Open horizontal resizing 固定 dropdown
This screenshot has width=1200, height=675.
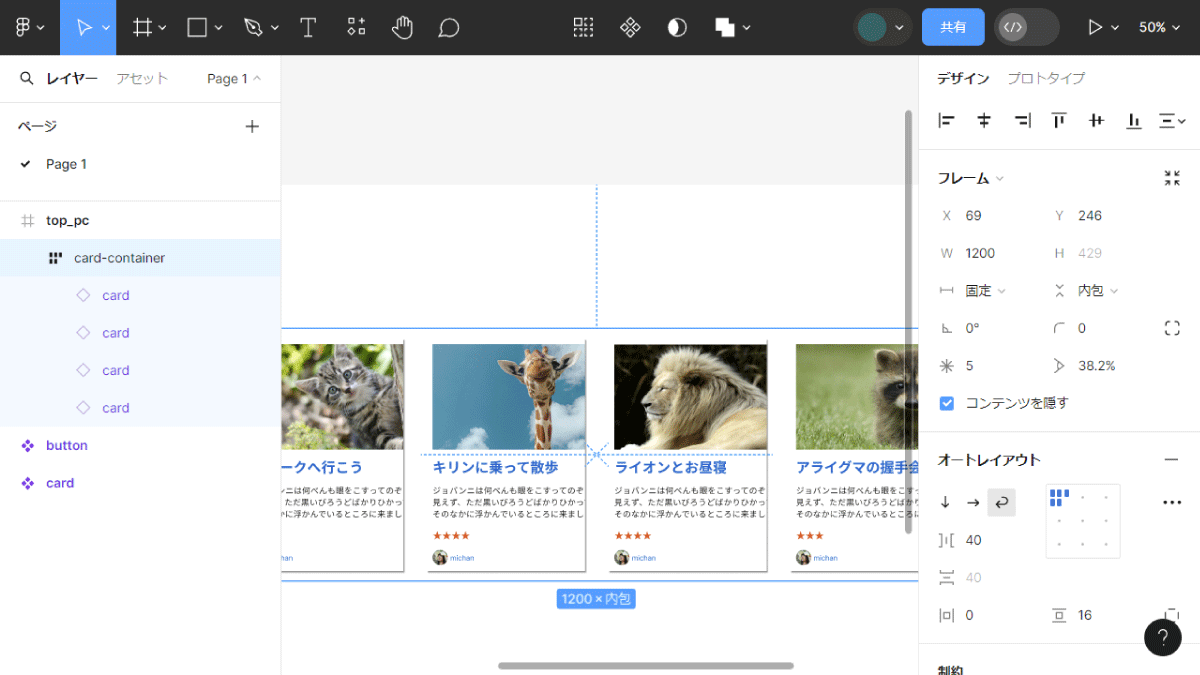[x=985, y=291]
